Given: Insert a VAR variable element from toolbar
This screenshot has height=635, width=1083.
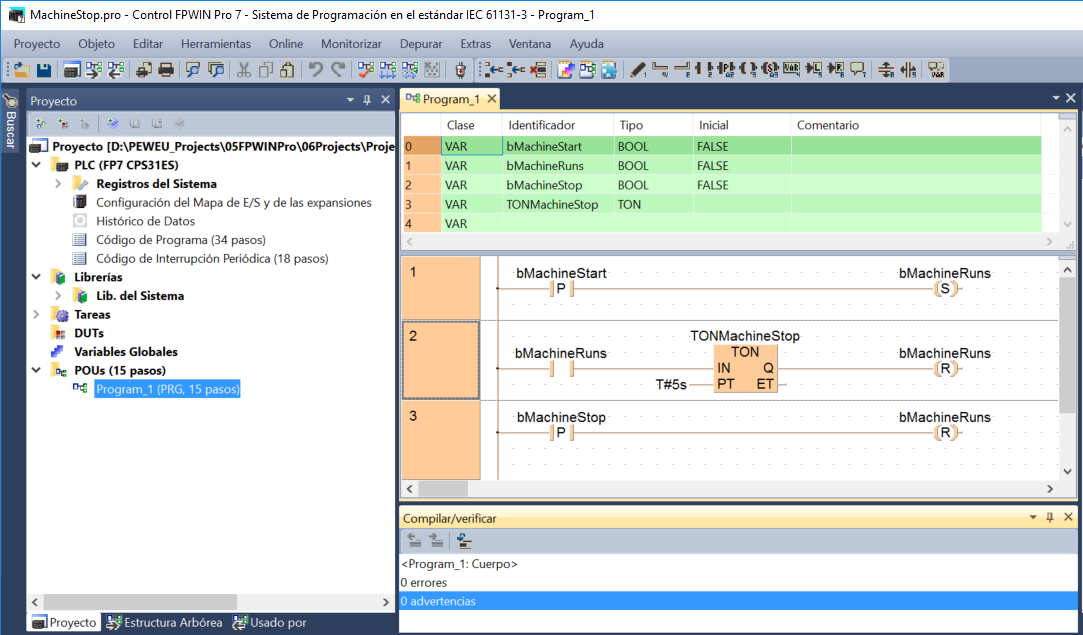Looking at the screenshot, I should coord(937,70).
